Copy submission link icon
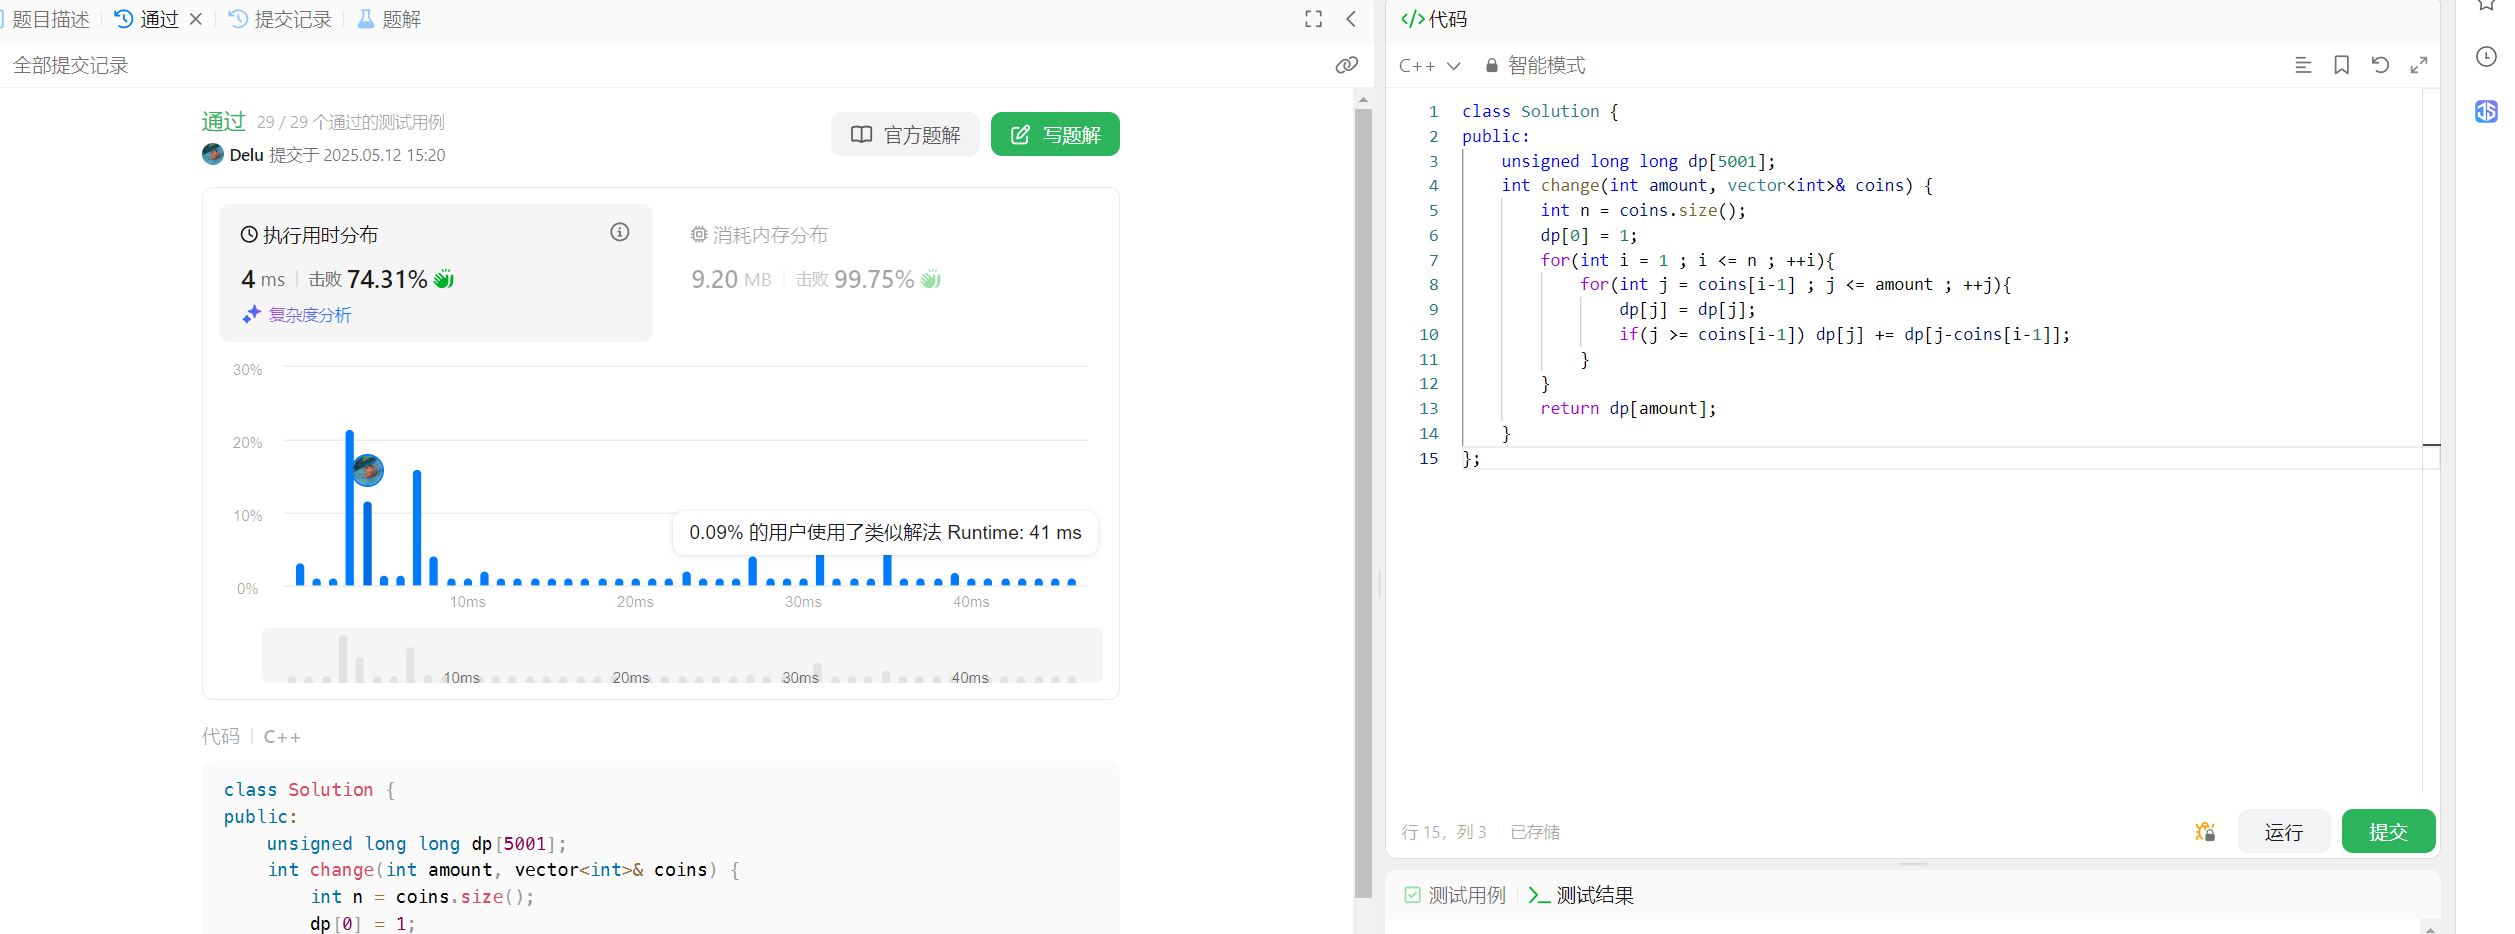The image size is (2515, 934). 1346,65
